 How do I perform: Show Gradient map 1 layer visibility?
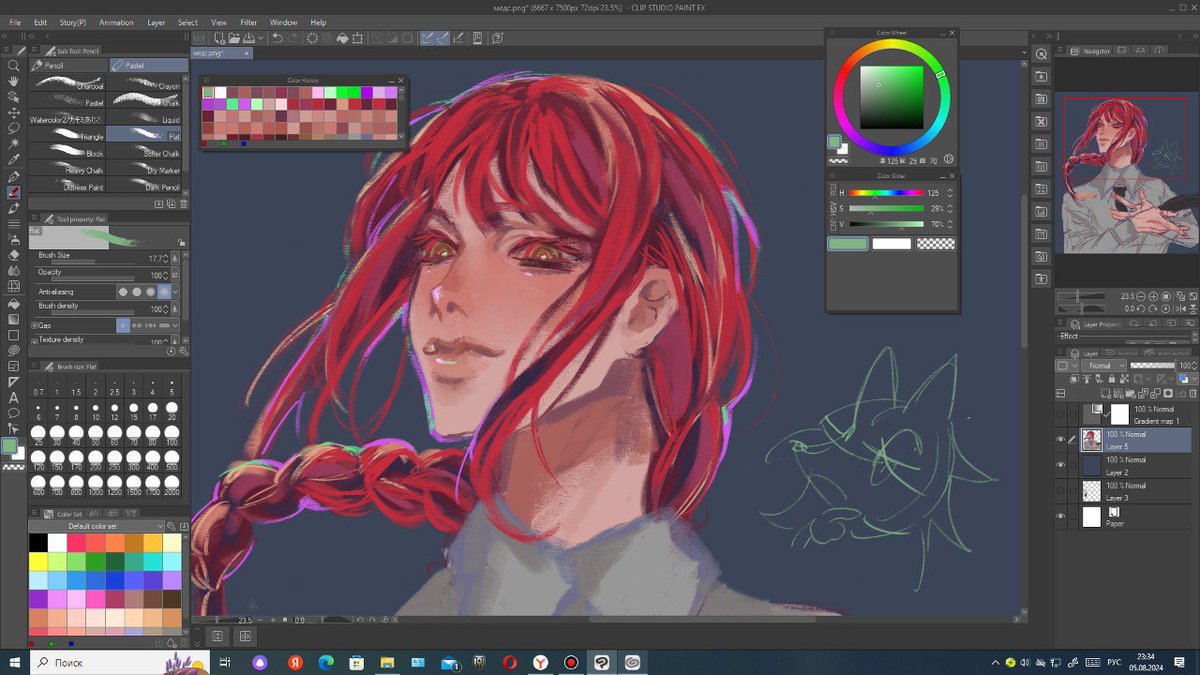coord(1060,414)
